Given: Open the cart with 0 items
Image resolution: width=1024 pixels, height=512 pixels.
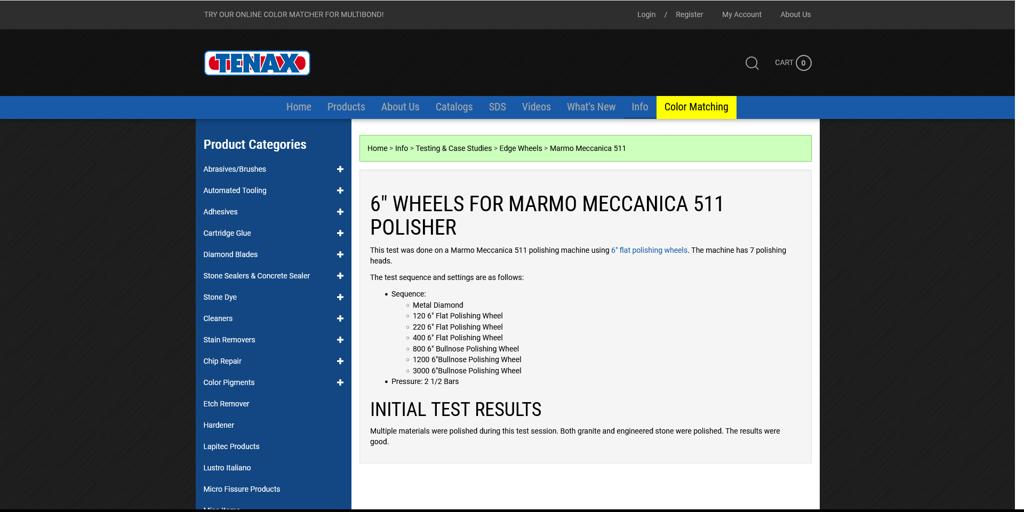Looking at the screenshot, I should (793, 63).
